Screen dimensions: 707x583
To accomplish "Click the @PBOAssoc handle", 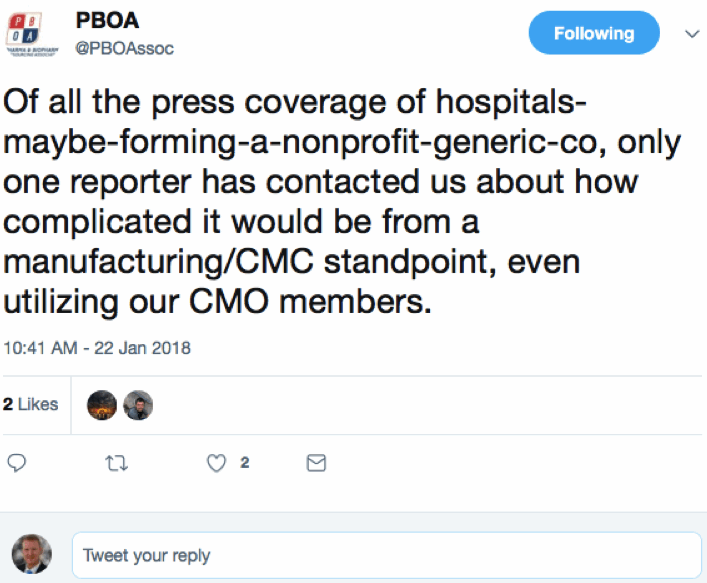I will 125,47.
